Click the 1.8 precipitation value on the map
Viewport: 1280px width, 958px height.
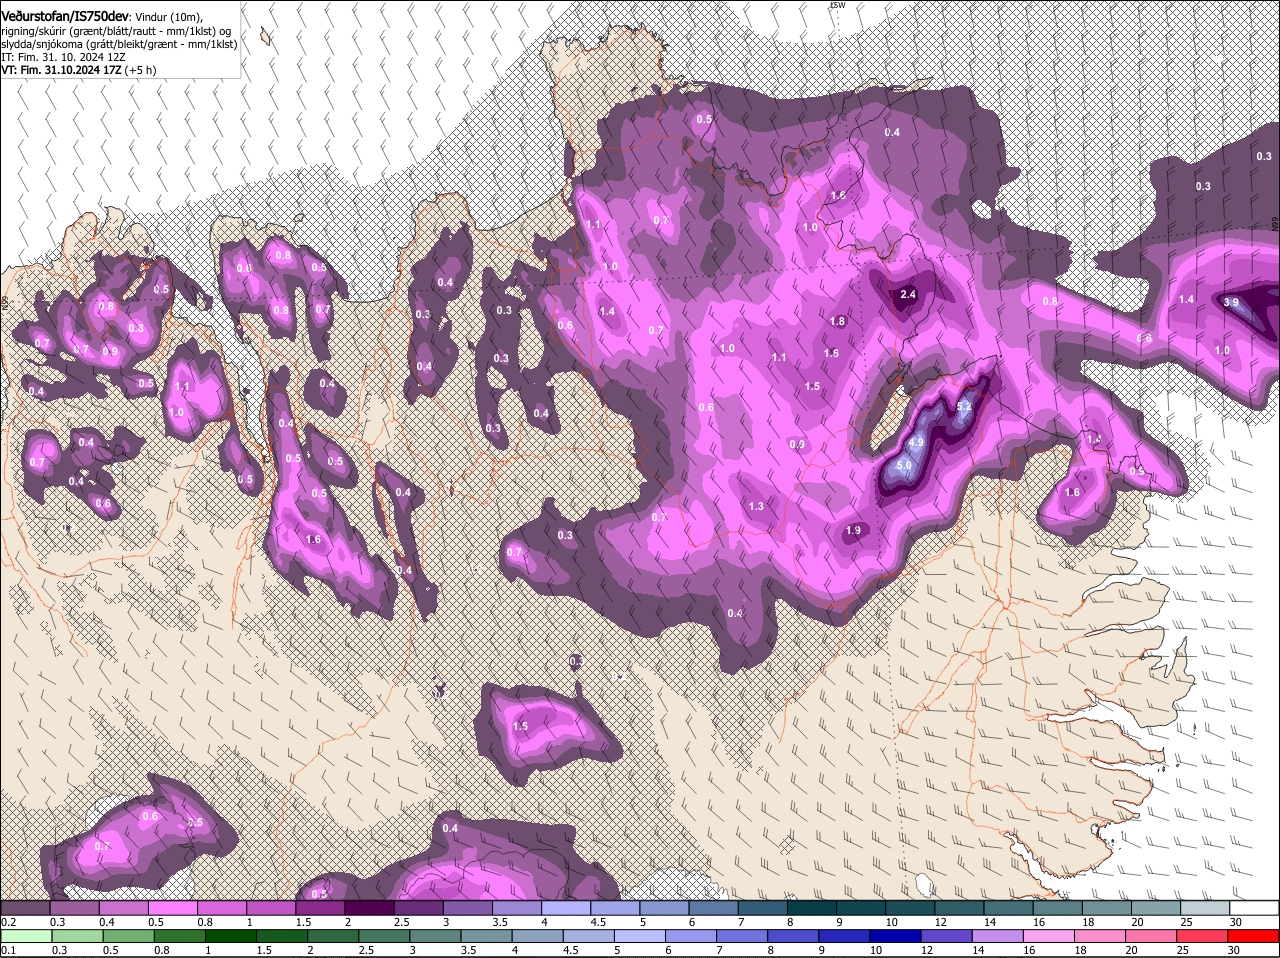[837, 321]
